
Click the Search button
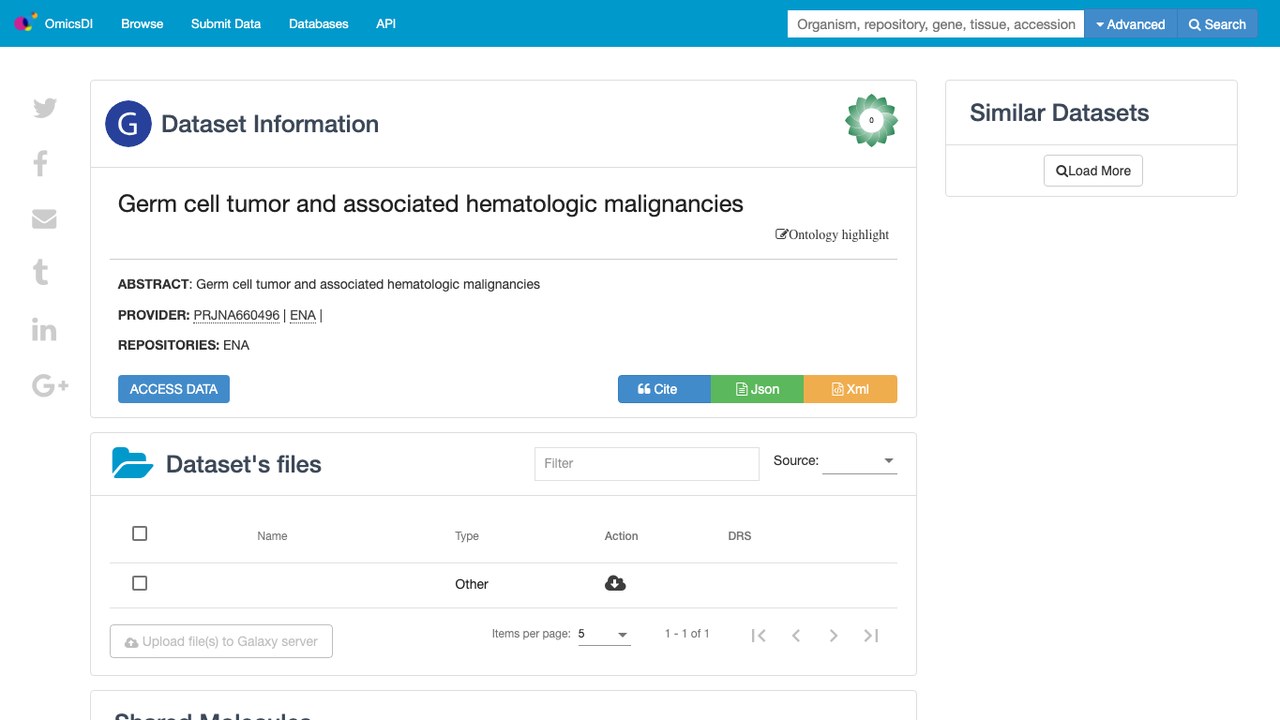[x=1217, y=24]
